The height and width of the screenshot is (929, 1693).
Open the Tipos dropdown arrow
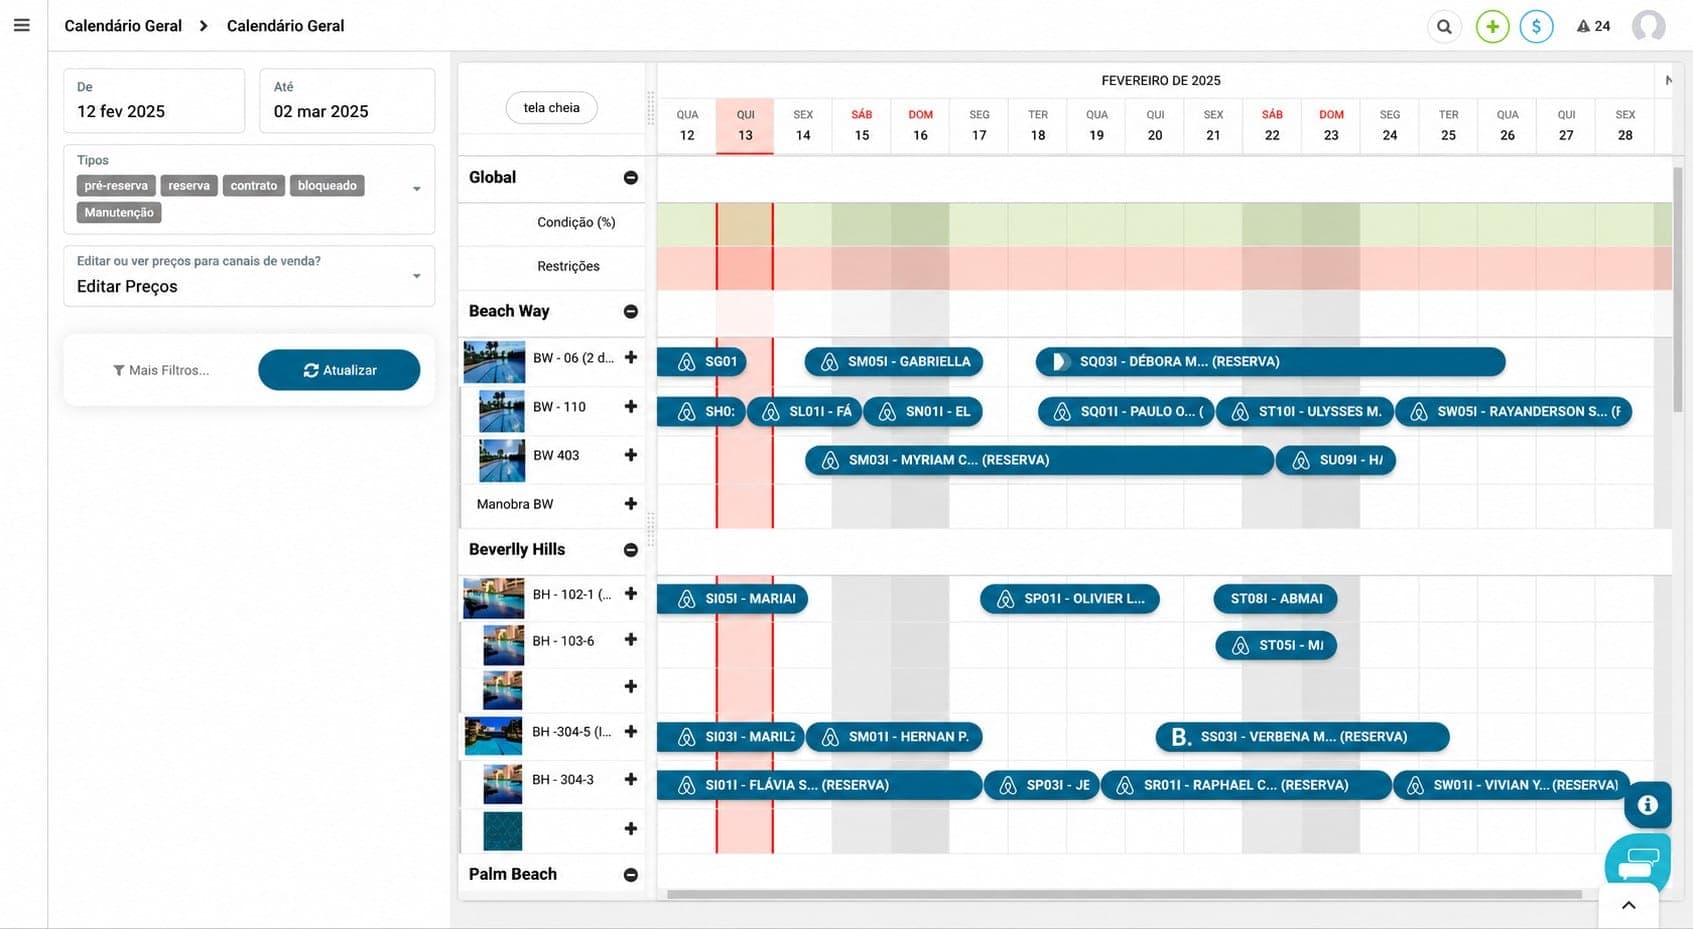[417, 189]
